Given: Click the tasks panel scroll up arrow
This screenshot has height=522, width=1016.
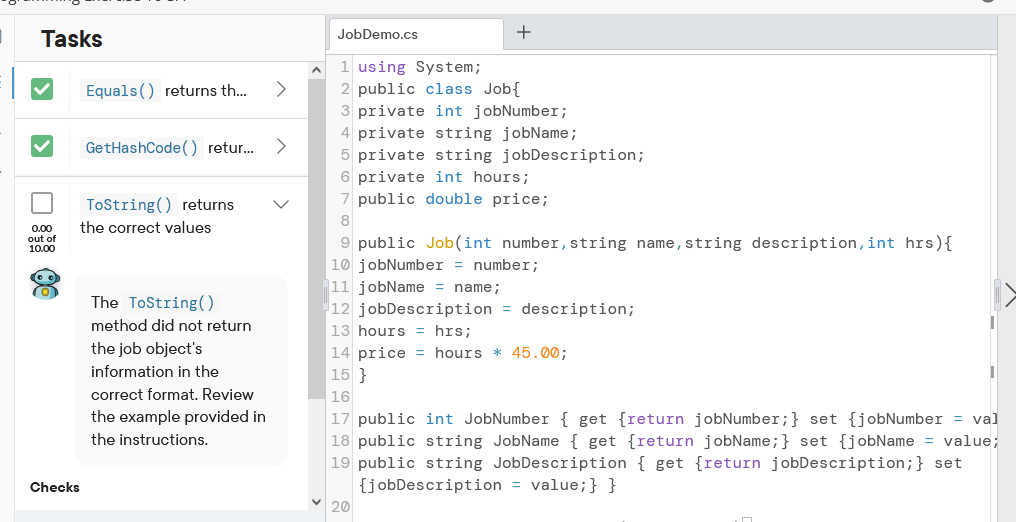Looking at the screenshot, I should [x=316, y=70].
